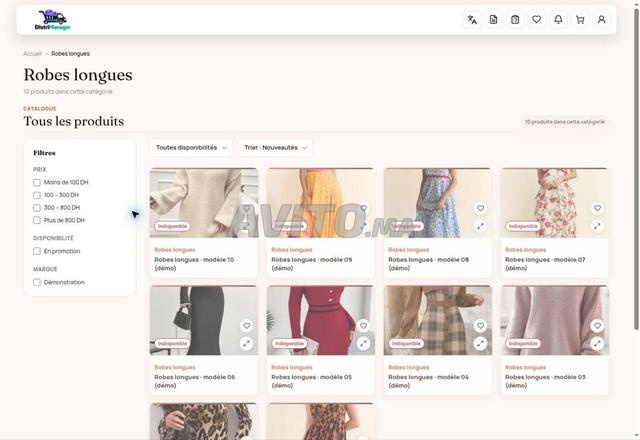Expand quick view for modèle 04
This screenshot has width=640, height=440.
click(x=480, y=343)
